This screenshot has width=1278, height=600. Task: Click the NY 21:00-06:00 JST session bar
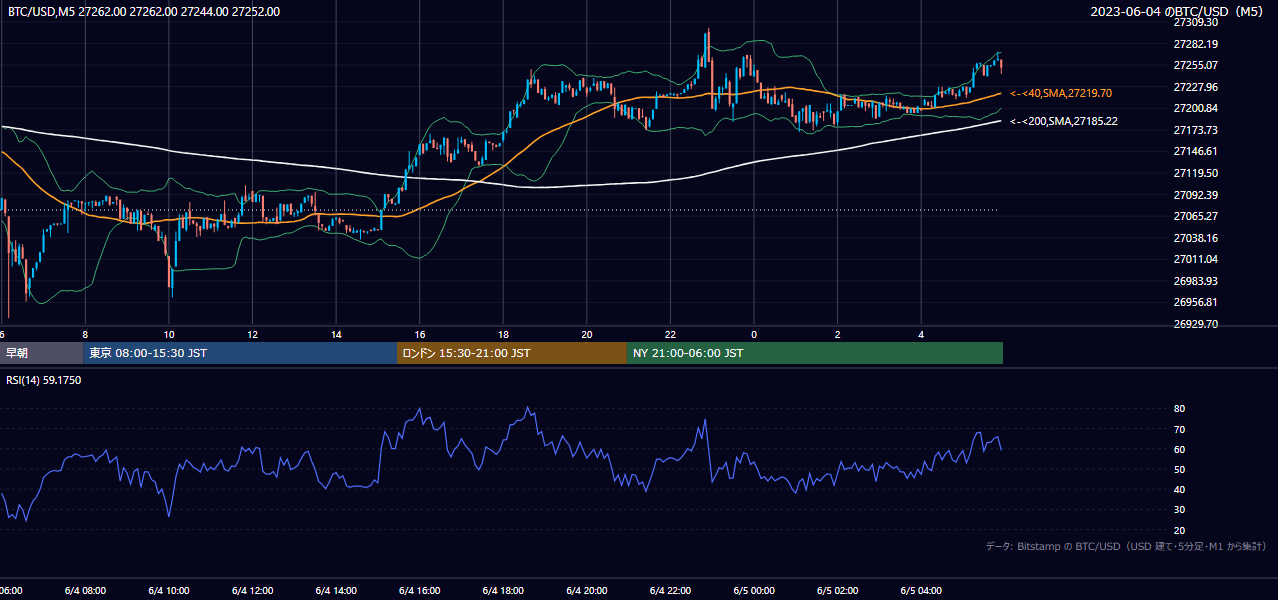pyautogui.click(x=815, y=353)
